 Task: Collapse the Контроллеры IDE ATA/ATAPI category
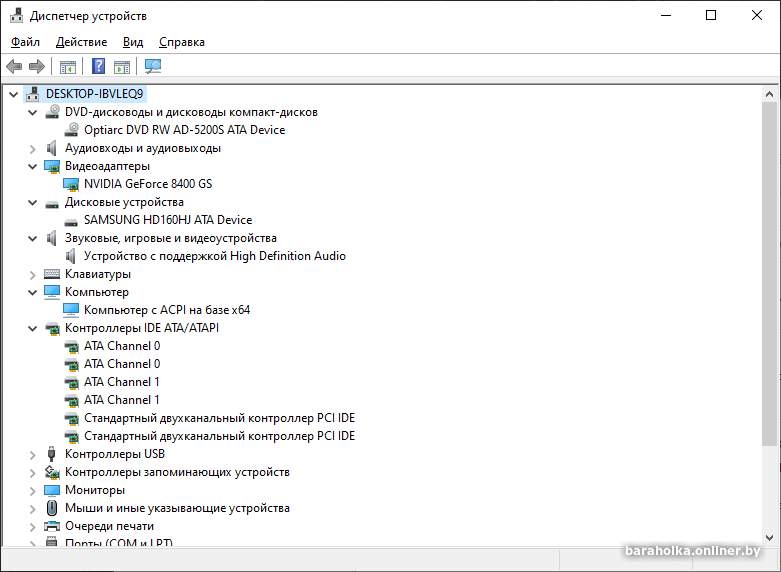pyautogui.click(x=32, y=328)
